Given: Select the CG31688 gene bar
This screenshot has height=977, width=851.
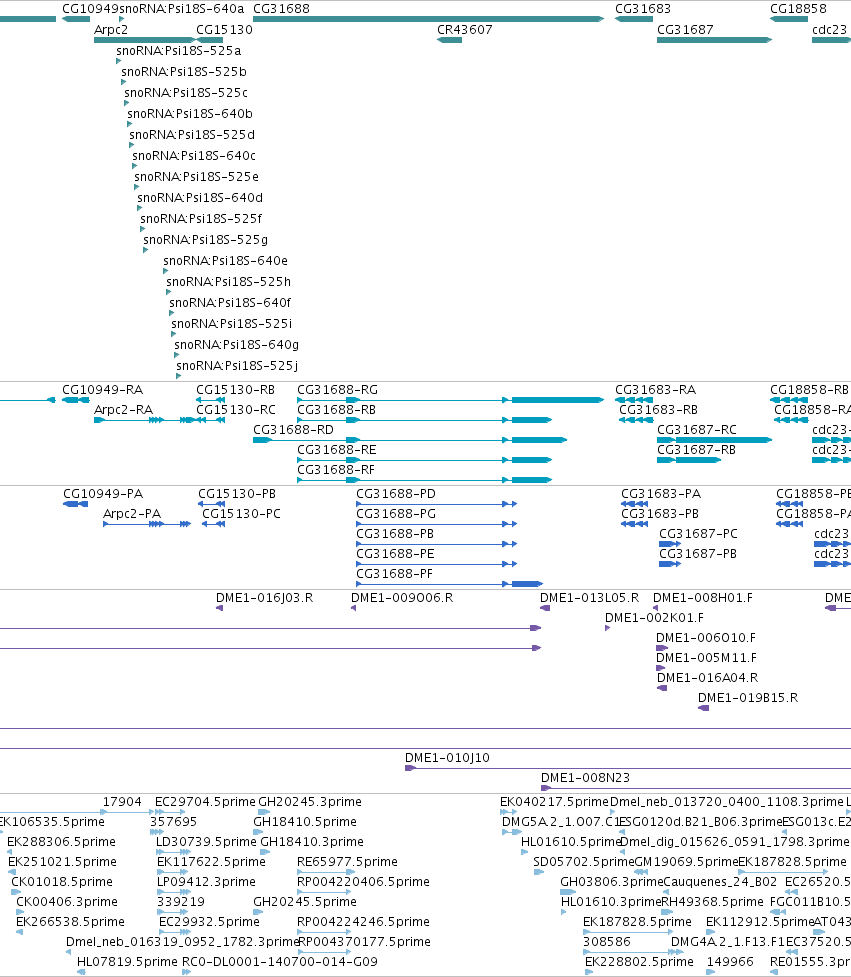Looking at the screenshot, I should pyautogui.click(x=429, y=19).
